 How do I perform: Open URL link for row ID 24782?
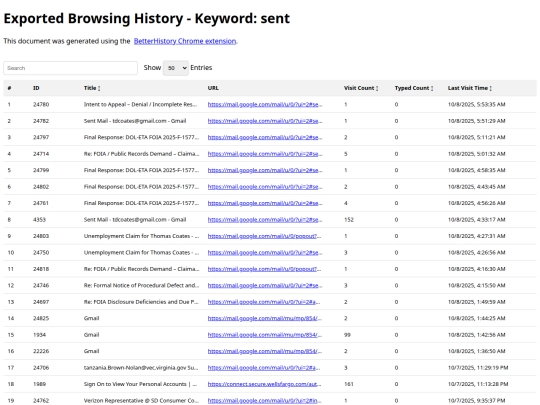coord(265,121)
